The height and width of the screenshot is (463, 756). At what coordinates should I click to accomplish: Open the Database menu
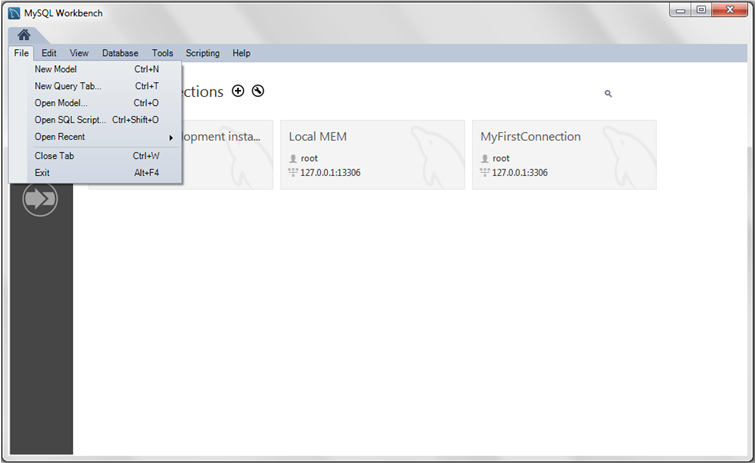(x=120, y=53)
